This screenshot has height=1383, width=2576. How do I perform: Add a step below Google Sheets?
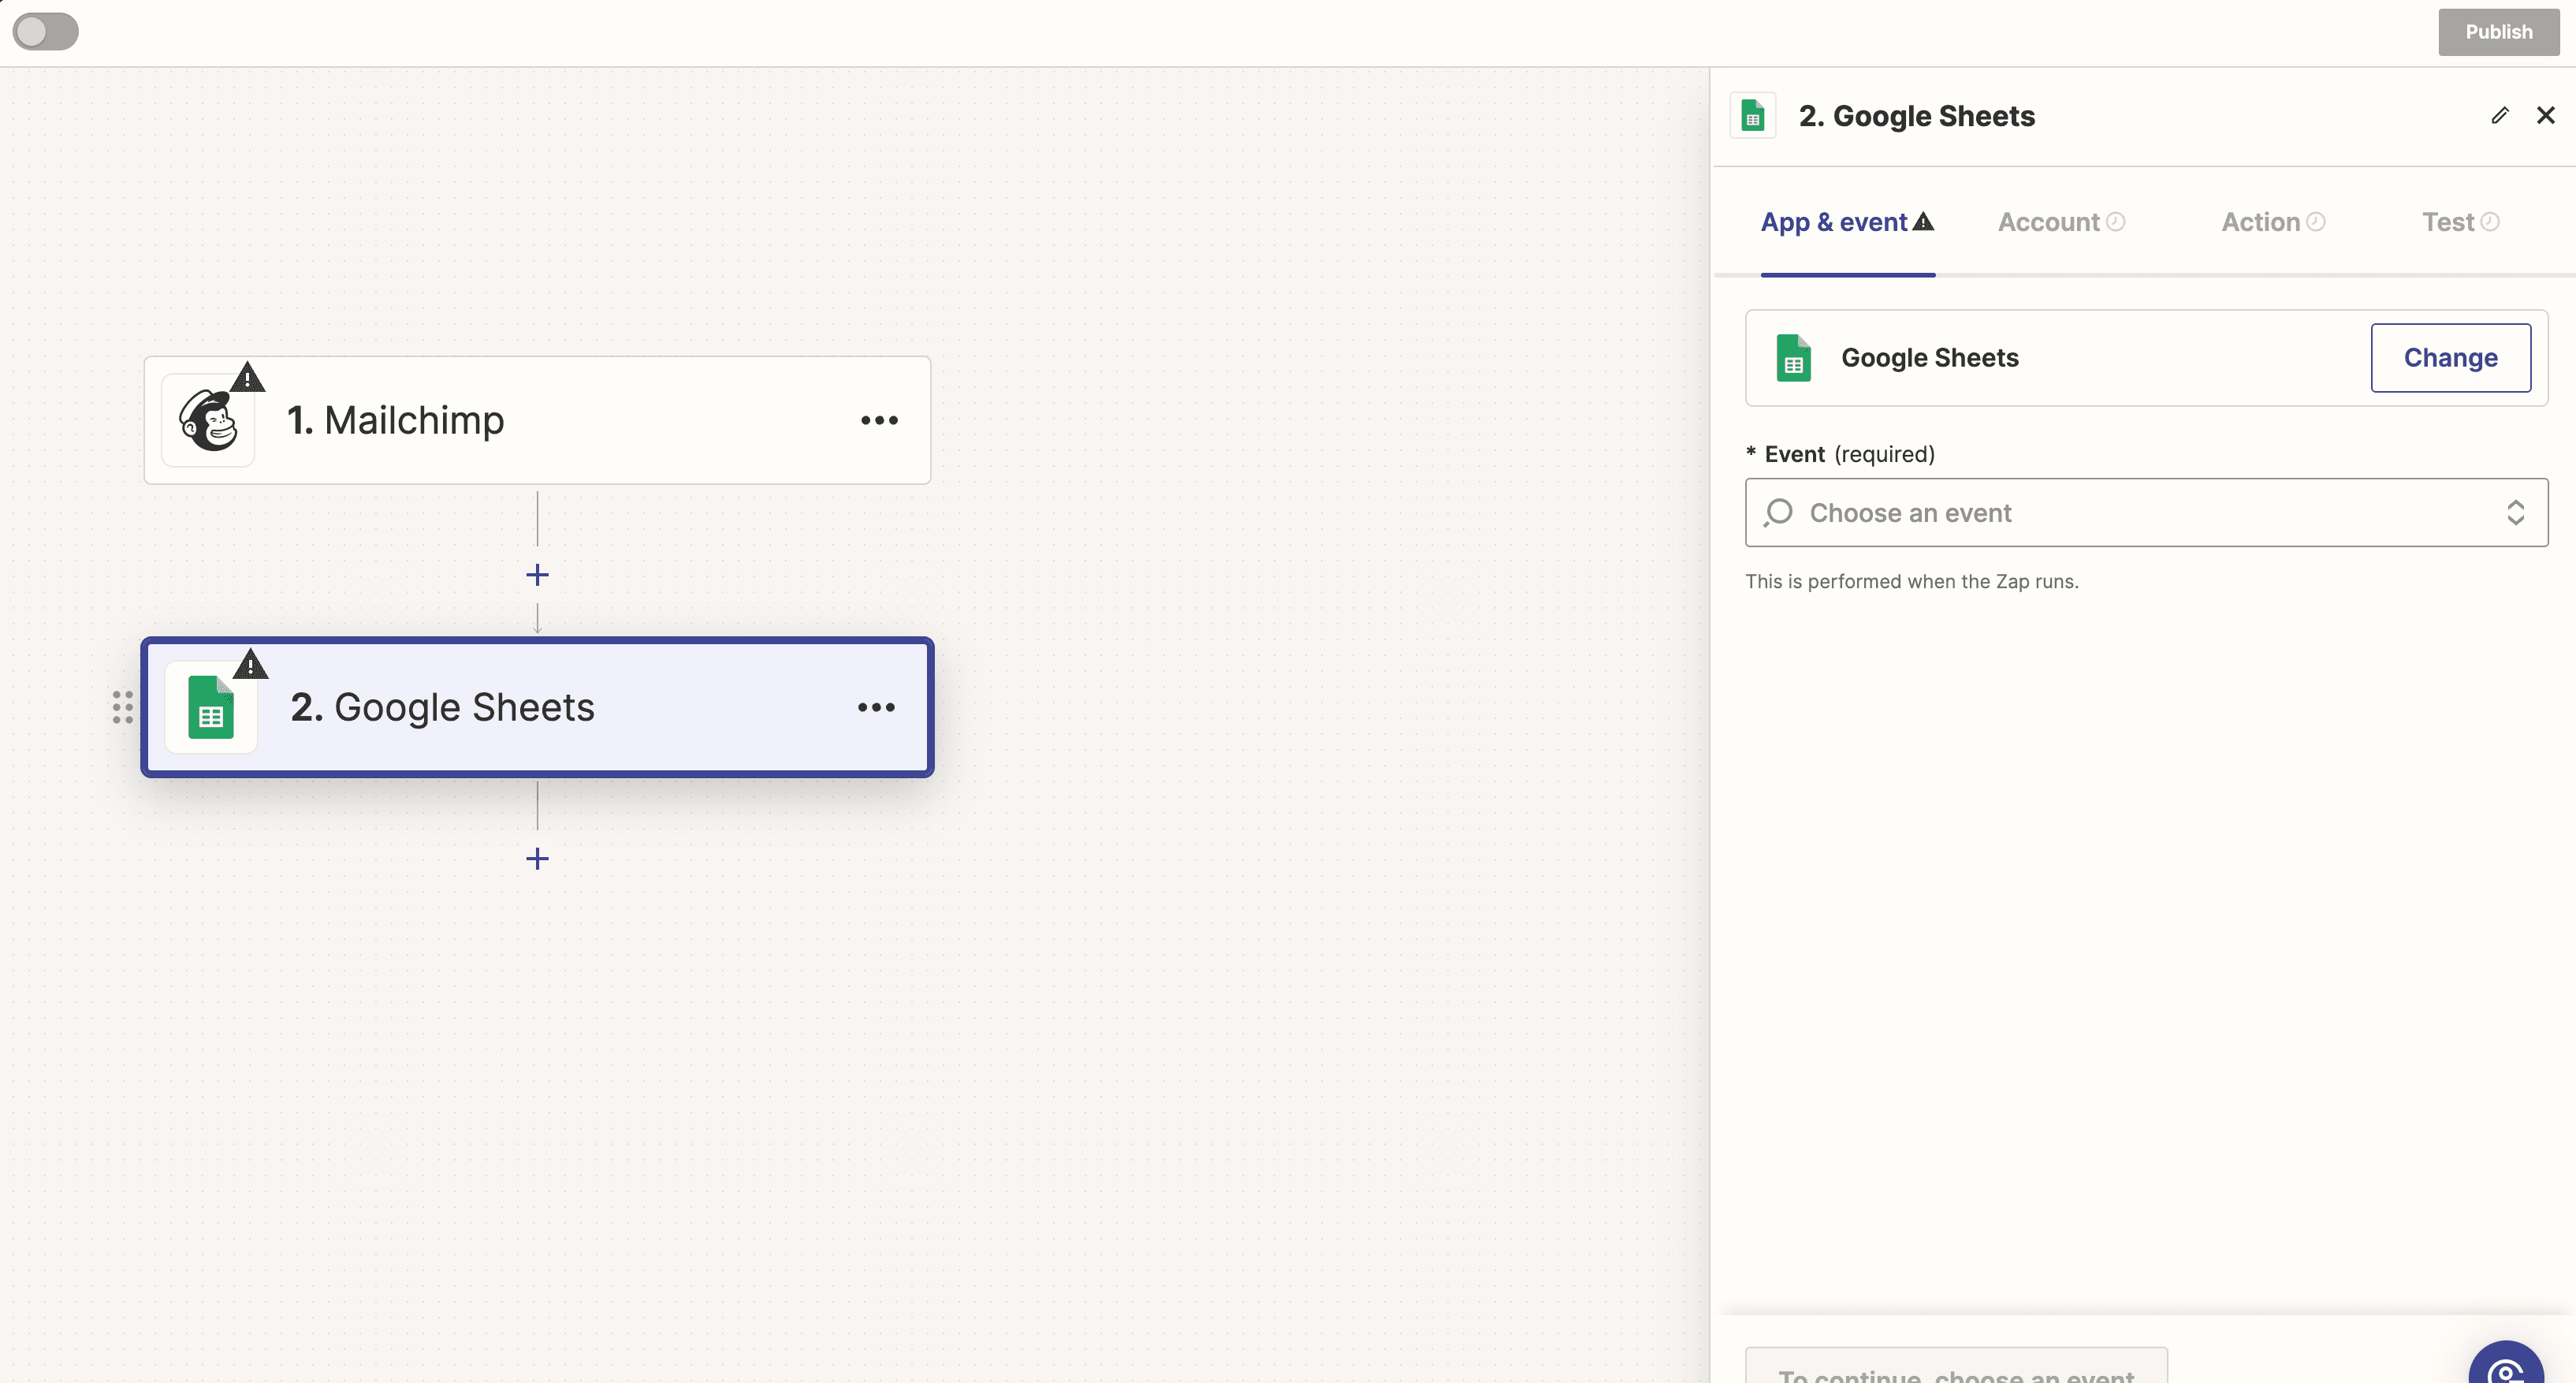537,859
